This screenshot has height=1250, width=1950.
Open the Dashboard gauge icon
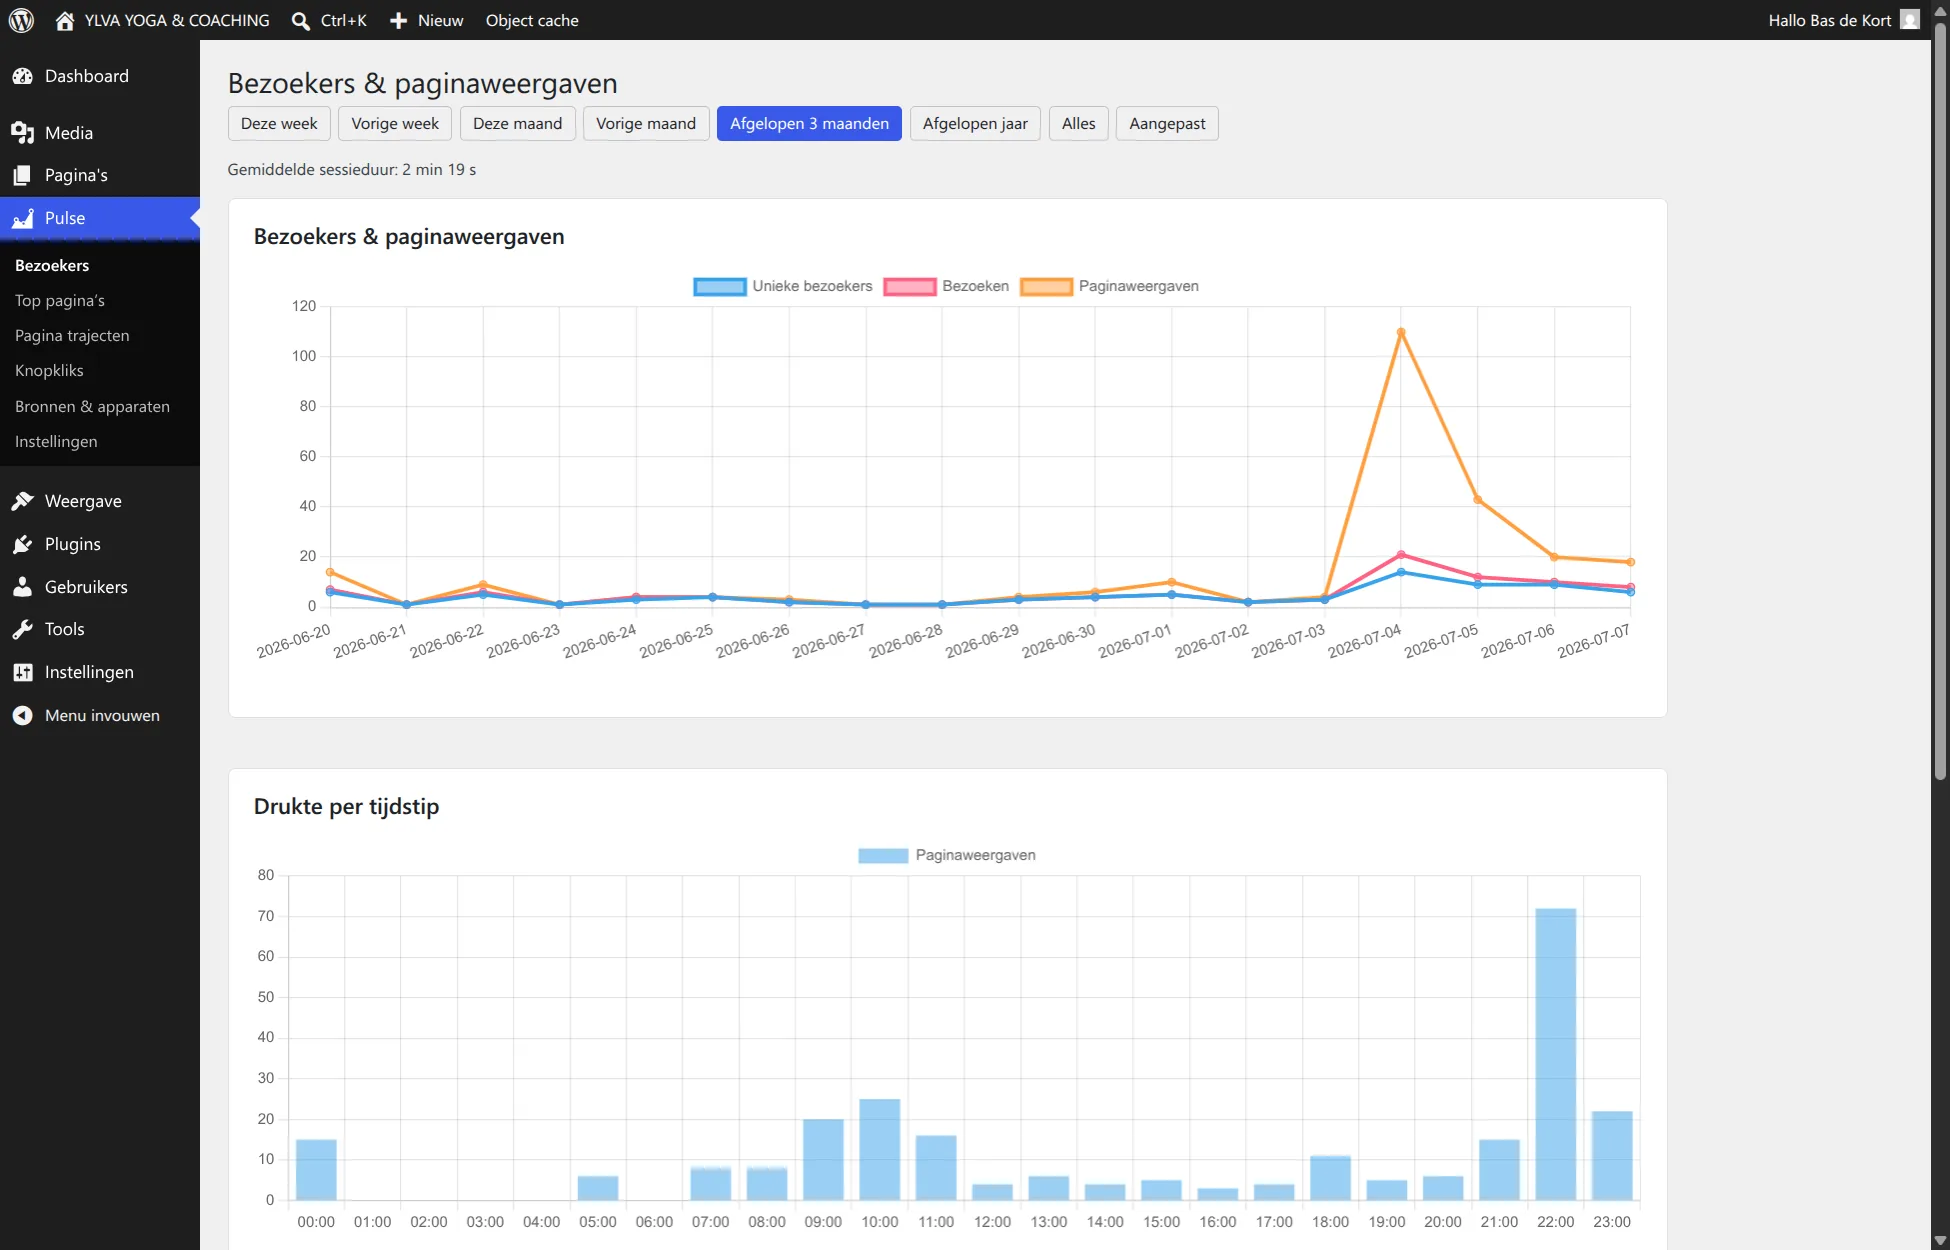(23, 76)
